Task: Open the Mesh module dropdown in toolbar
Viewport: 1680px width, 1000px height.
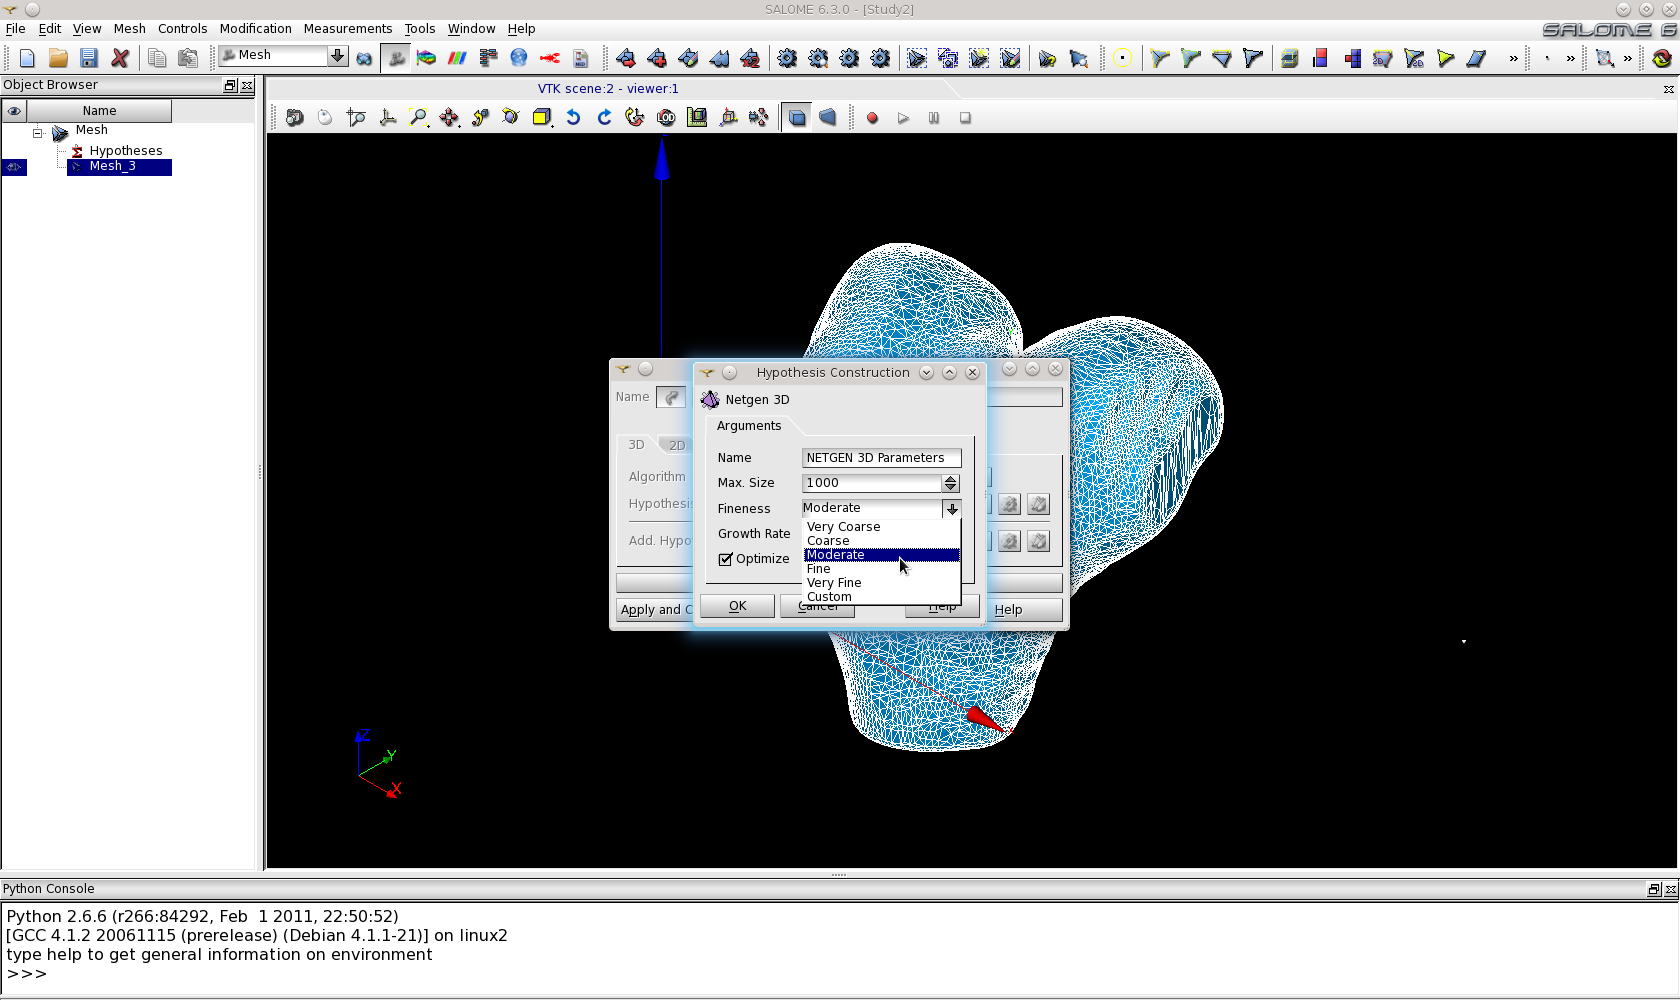Action: click(x=338, y=56)
